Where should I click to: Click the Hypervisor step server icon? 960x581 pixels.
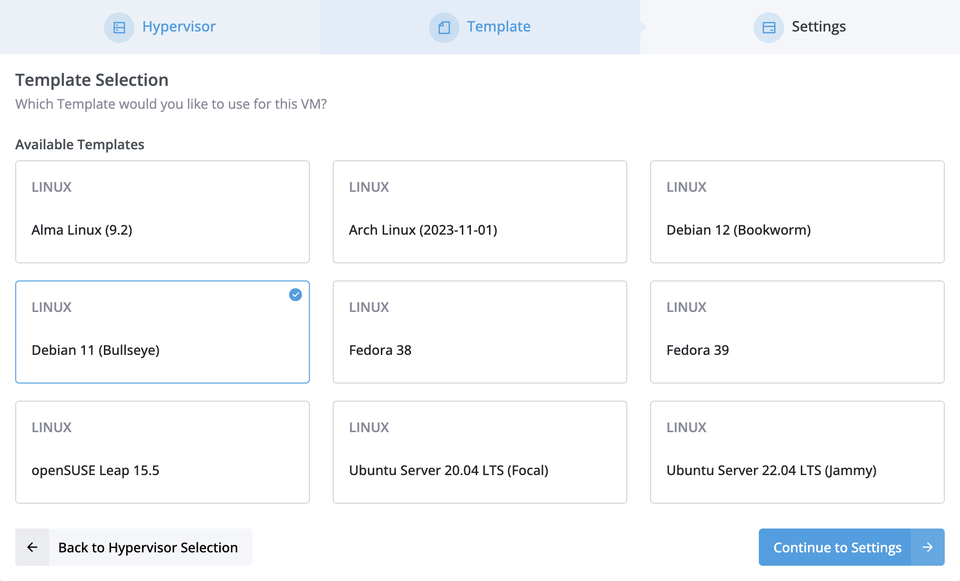coord(119,28)
